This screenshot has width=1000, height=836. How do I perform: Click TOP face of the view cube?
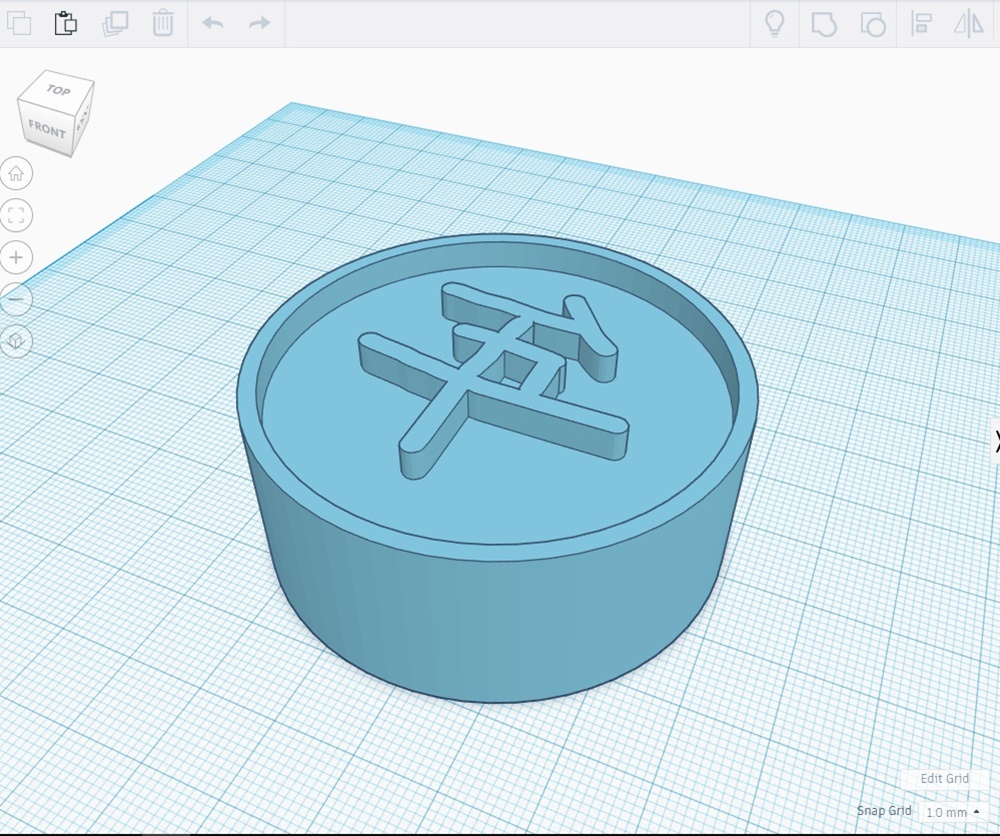coord(59,93)
